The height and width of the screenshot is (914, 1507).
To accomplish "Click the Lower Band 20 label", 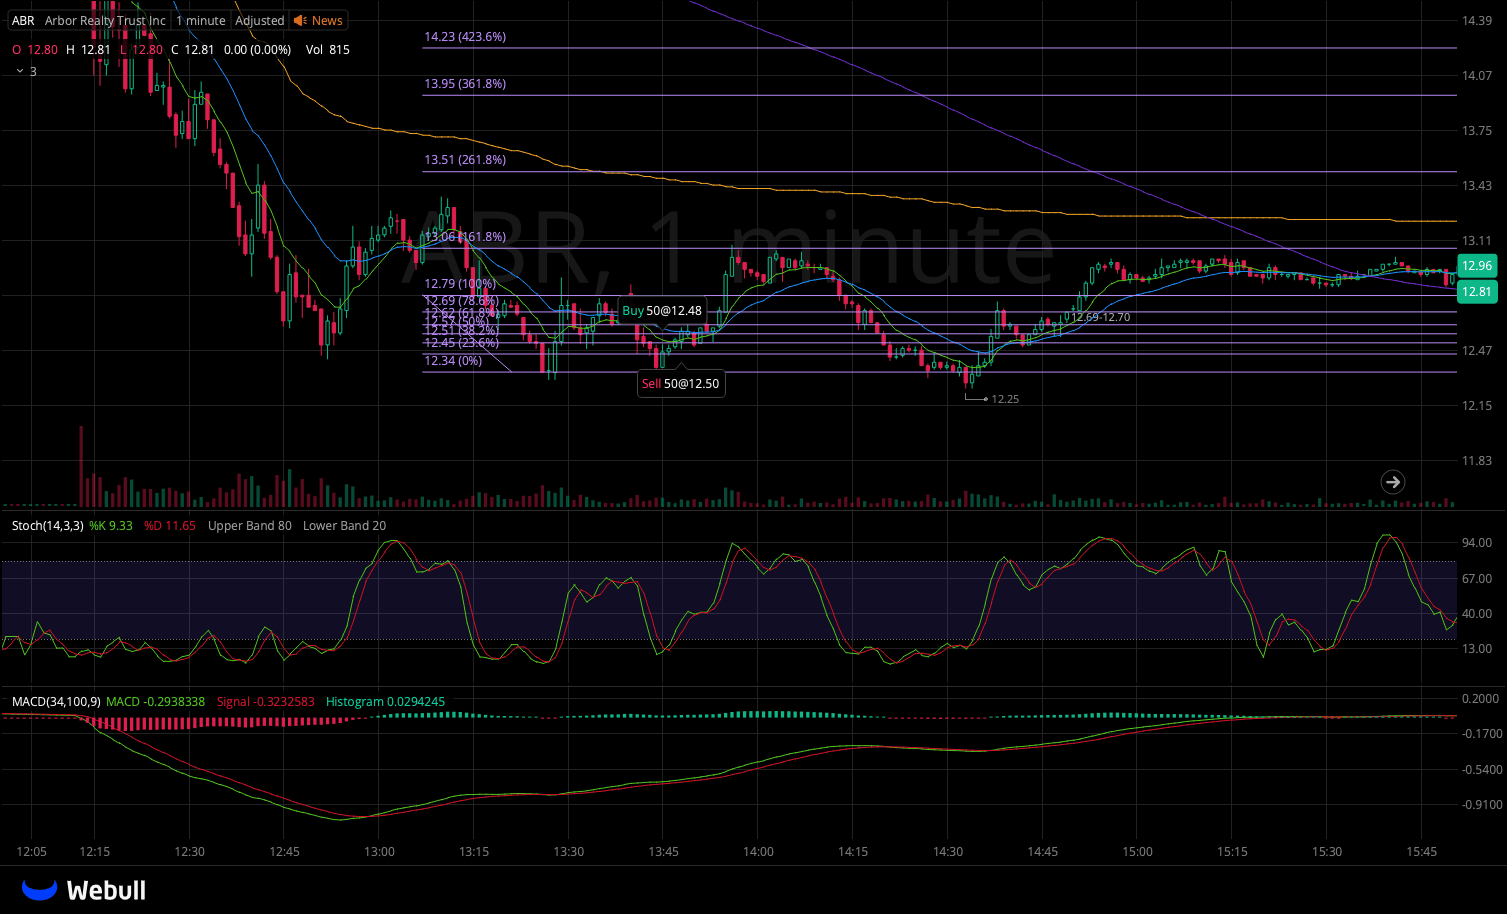I will 344,525.
